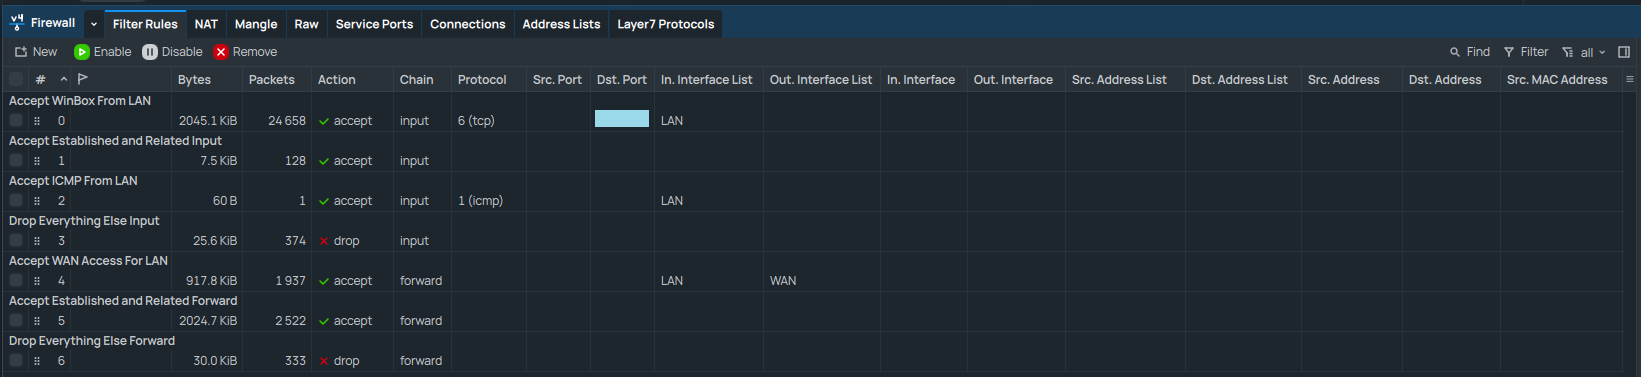Select comment 'Accept ICMP From LAN'

click(73, 181)
